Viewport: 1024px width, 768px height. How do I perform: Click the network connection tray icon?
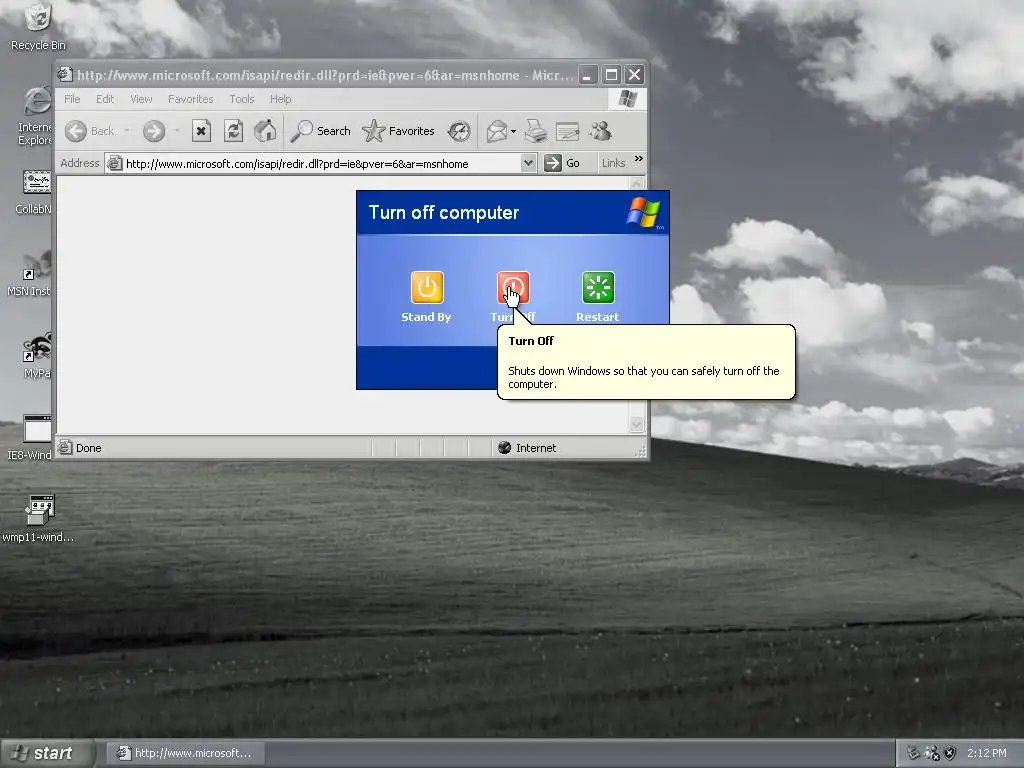tap(932, 753)
